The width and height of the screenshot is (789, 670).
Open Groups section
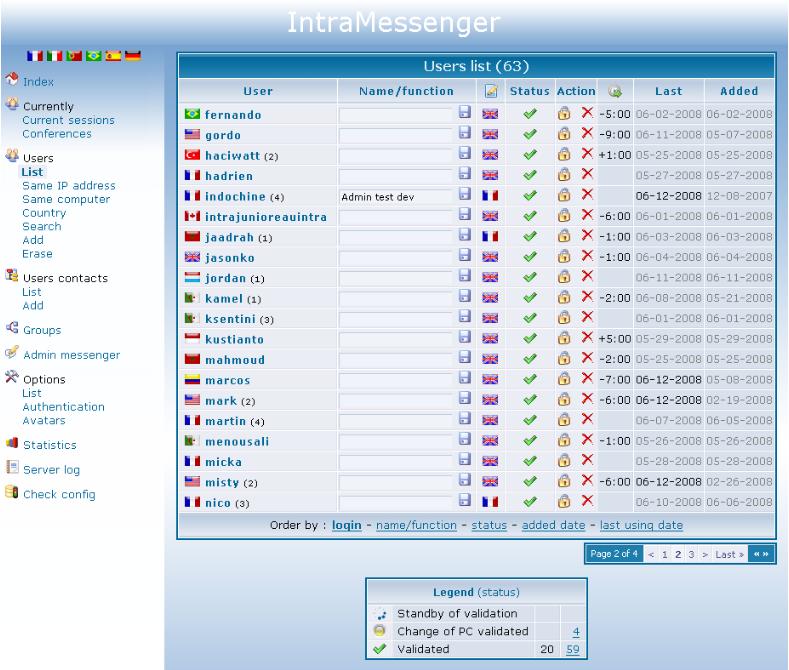click(42, 330)
